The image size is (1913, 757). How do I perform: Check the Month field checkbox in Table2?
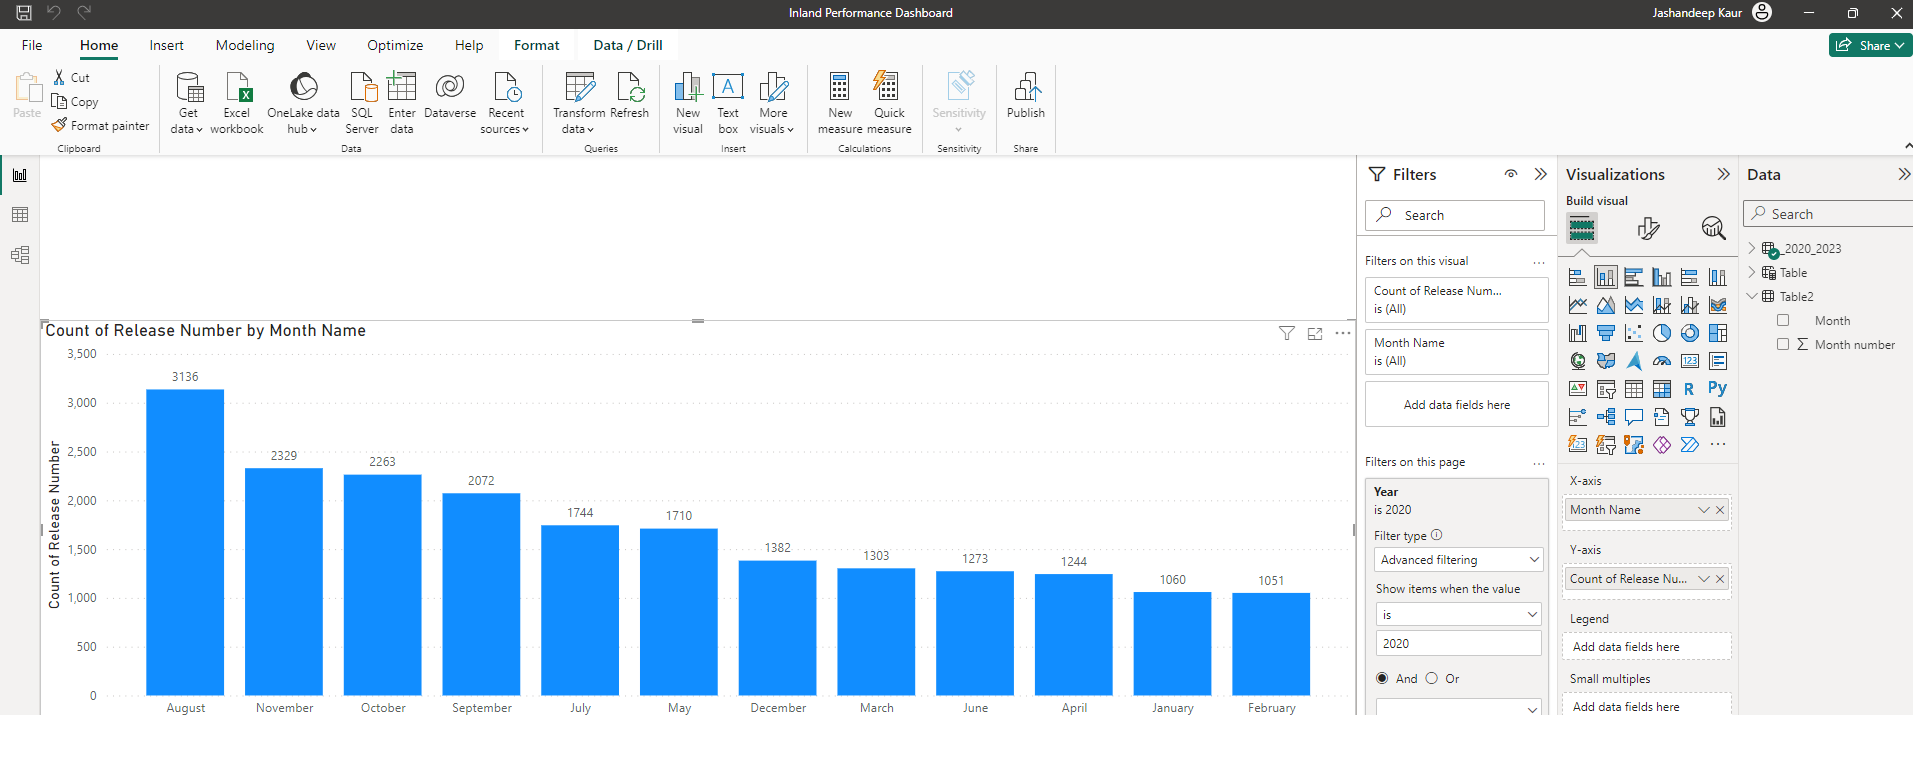(x=1783, y=321)
